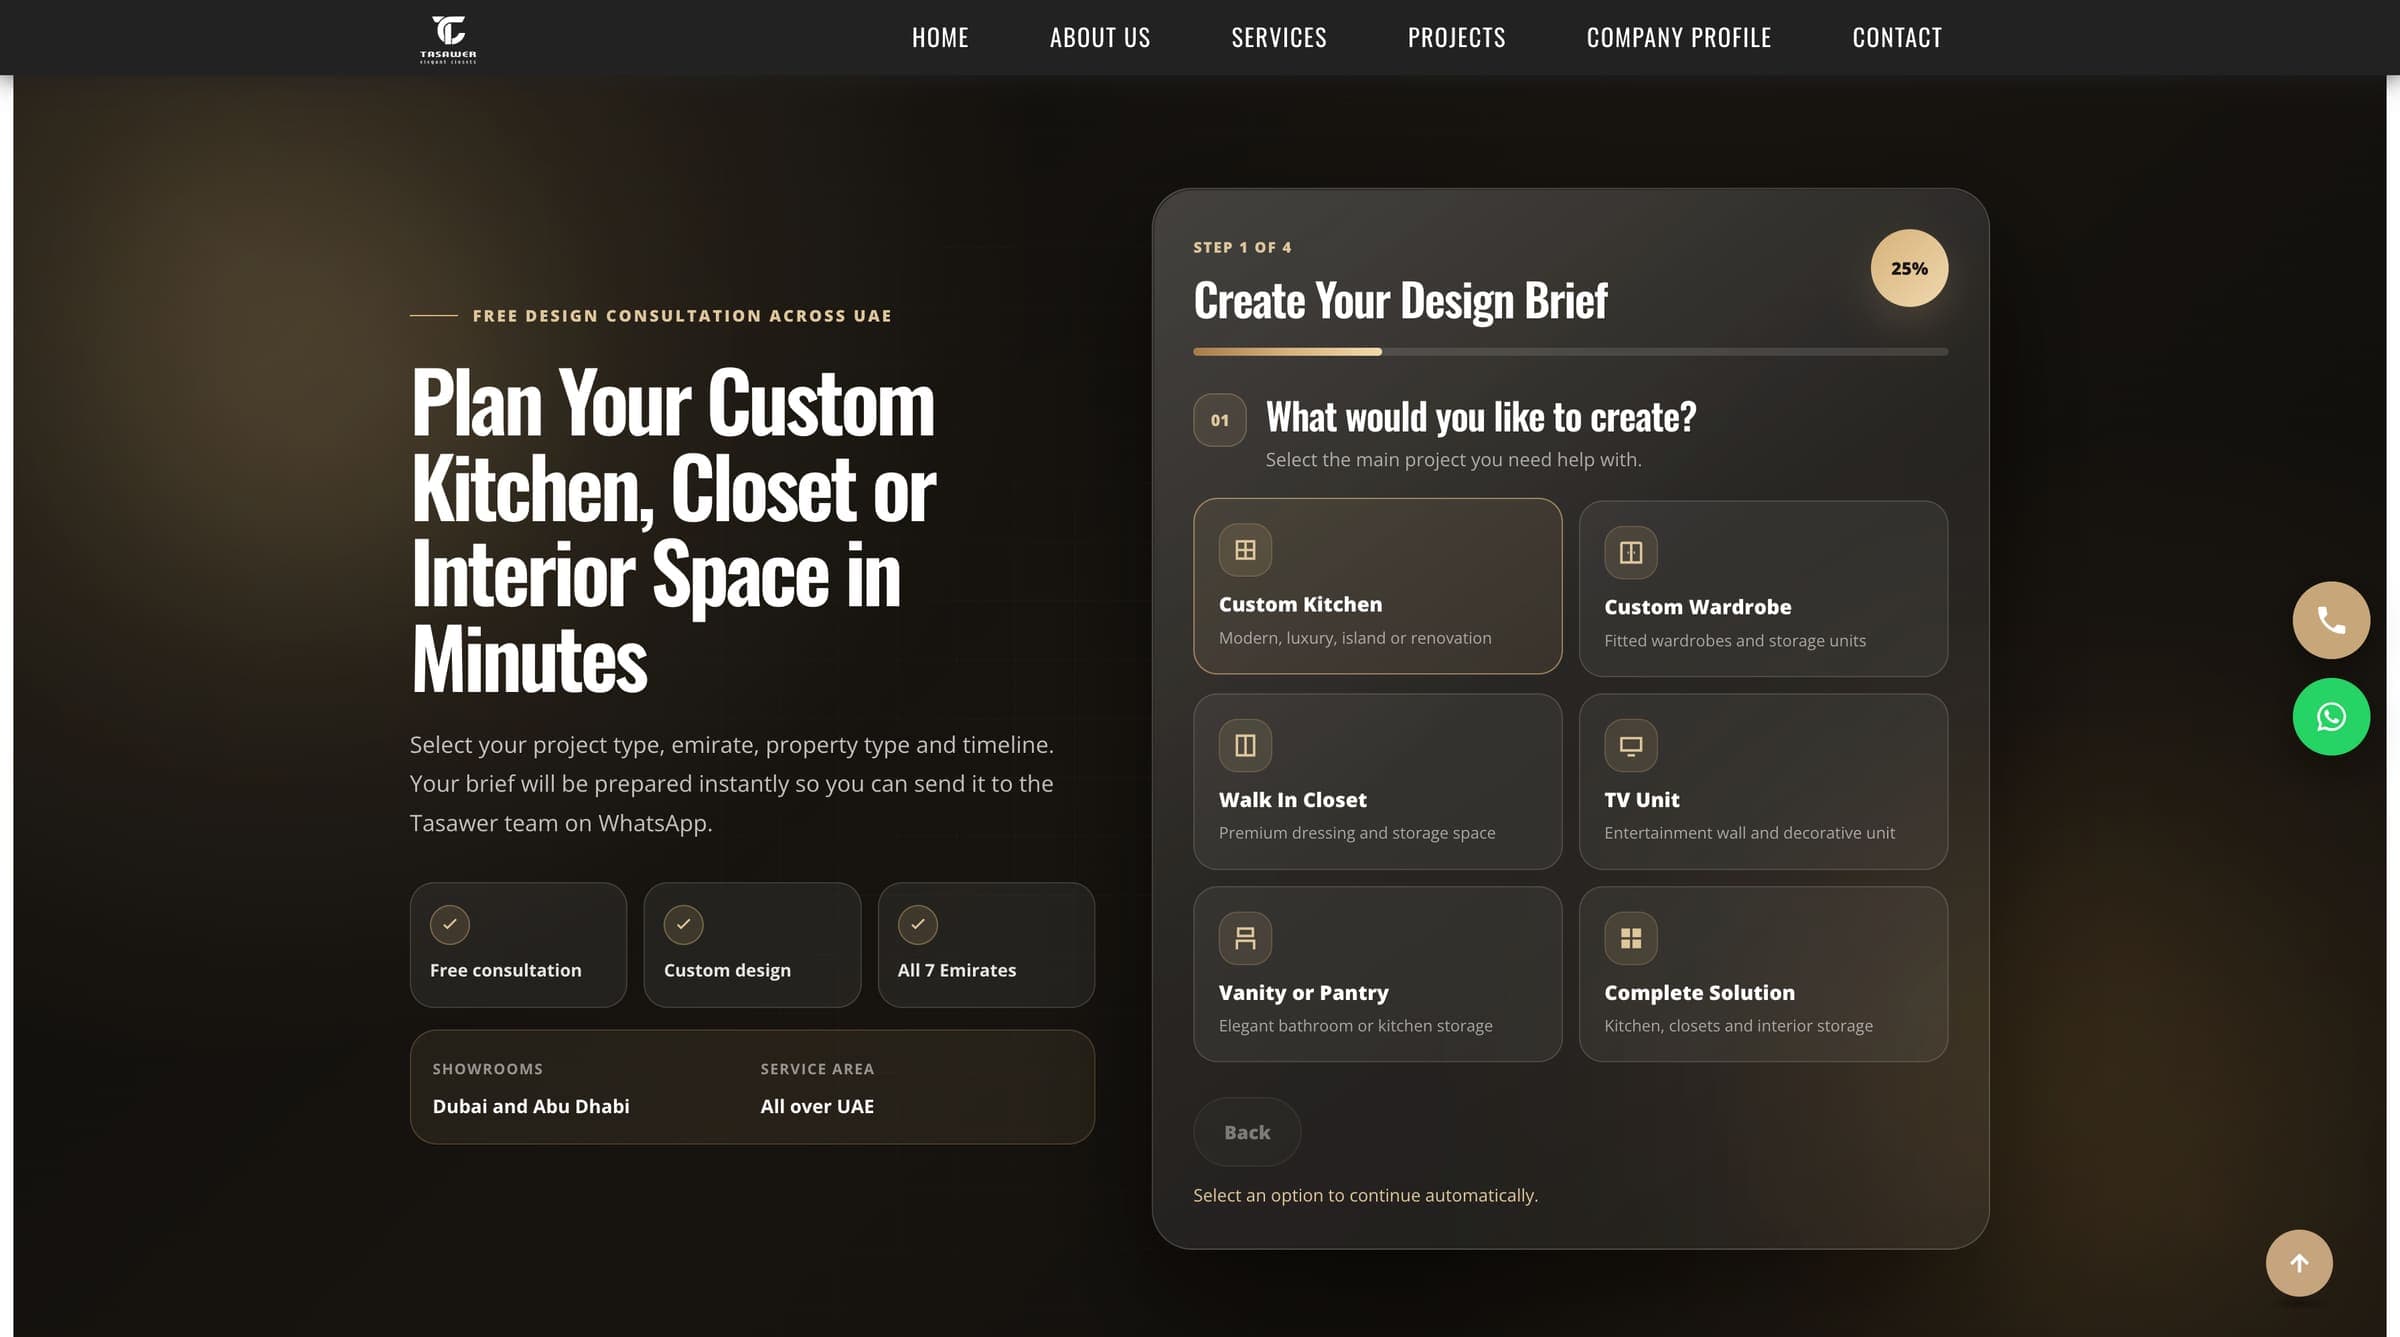
Task: Go to the CONTACT page link
Action: tap(1897, 38)
